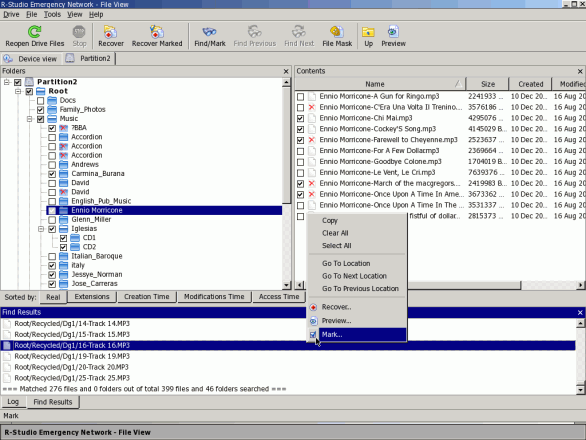Collapse the Music folder node
Screen dimensions: 586x440
(29, 119)
